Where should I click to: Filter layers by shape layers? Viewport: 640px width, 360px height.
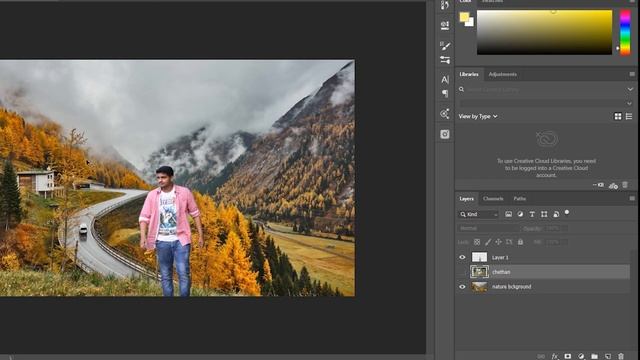point(544,214)
